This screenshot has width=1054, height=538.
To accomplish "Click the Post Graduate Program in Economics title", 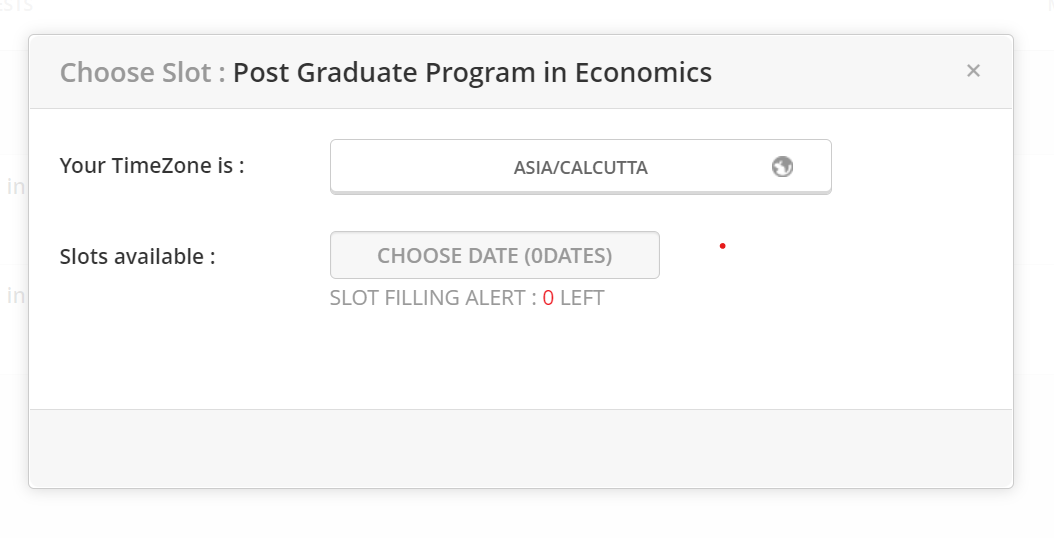I will tap(472, 73).
